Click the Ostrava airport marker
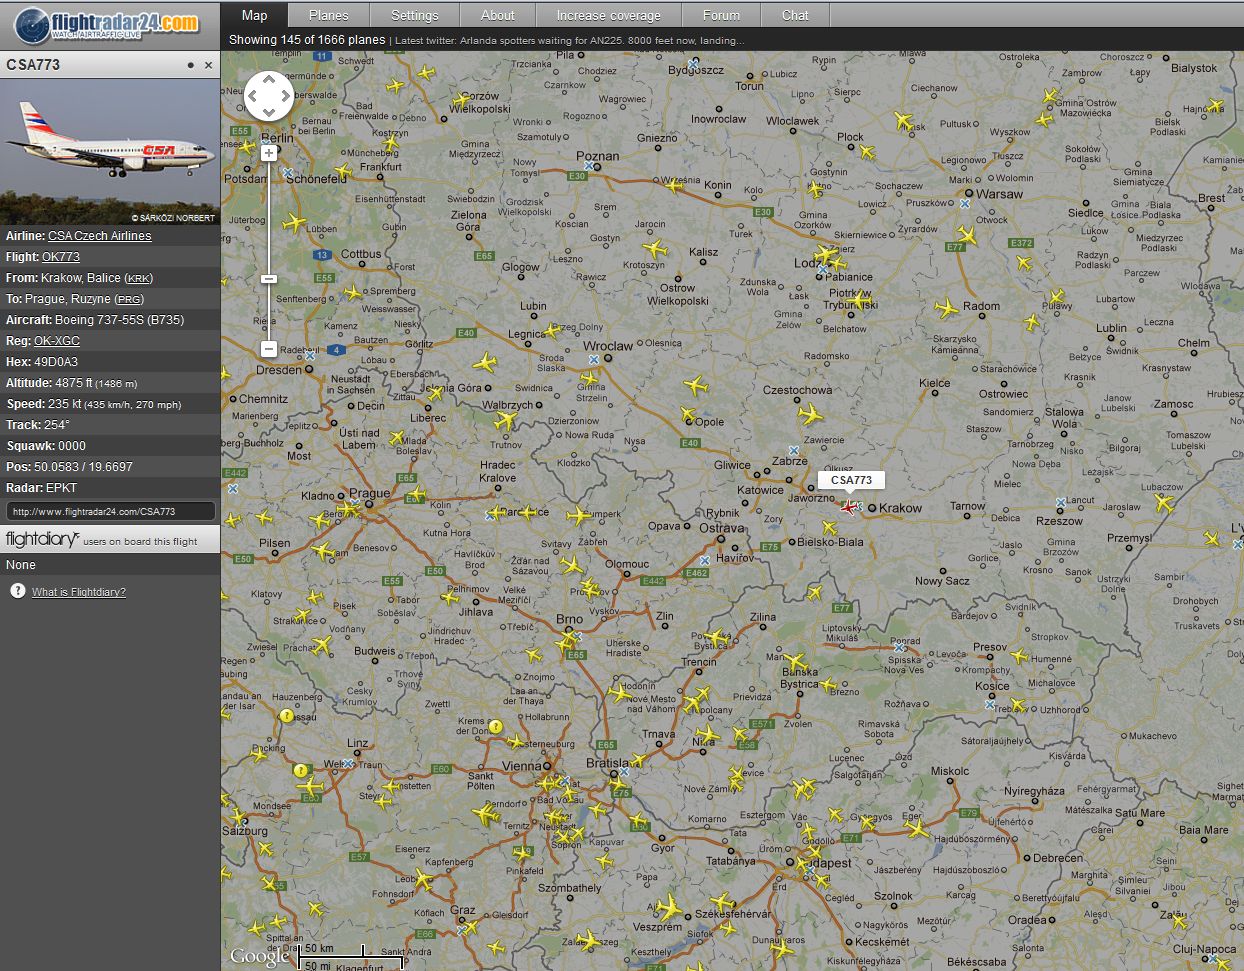The height and width of the screenshot is (971, 1244). (705, 561)
